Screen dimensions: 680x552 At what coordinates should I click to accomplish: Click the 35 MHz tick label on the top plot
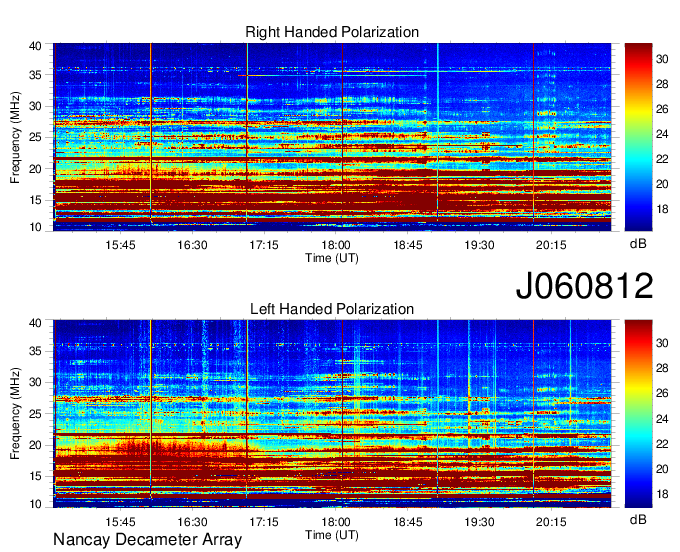pyautogui.click(x=36, y=75)
